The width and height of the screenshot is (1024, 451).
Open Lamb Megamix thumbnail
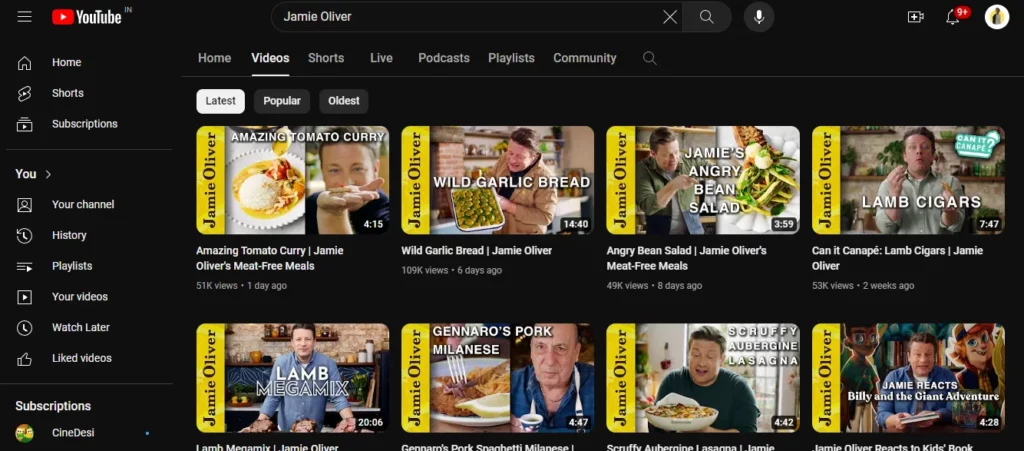293,378
